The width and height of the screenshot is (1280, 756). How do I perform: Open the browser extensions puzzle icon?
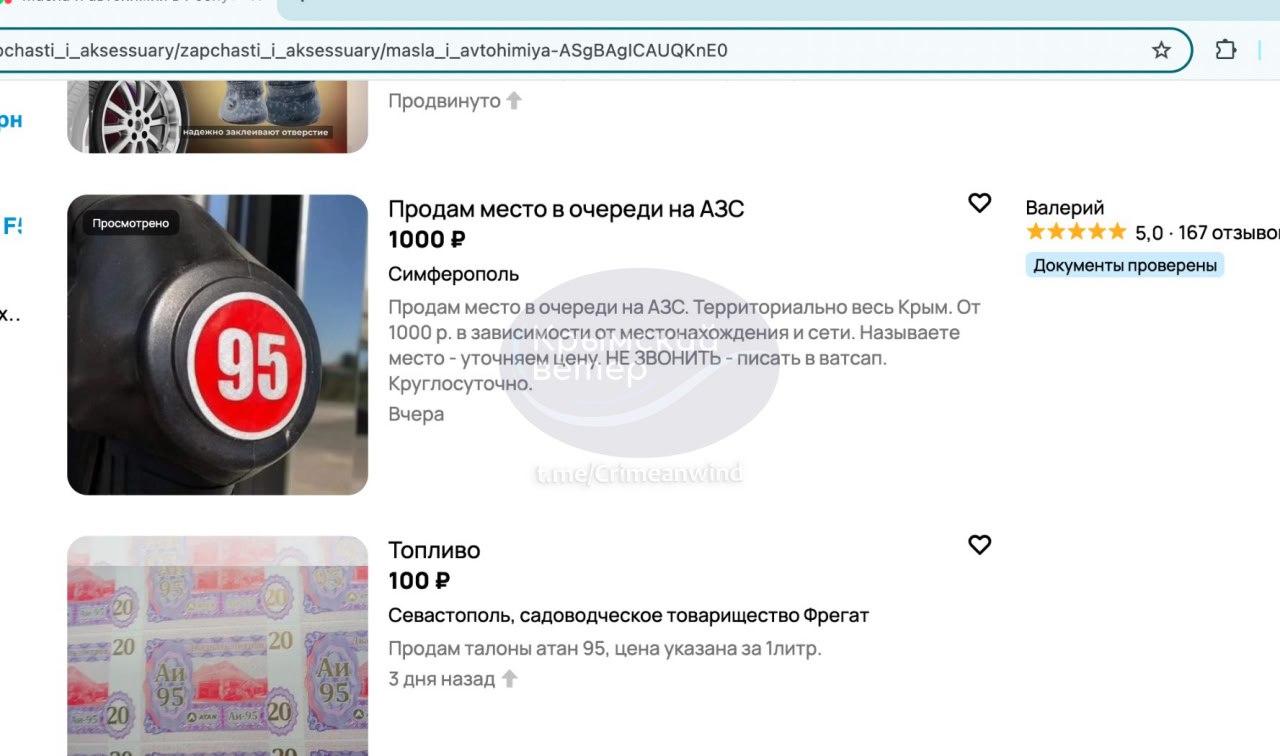click(1226, 50)
